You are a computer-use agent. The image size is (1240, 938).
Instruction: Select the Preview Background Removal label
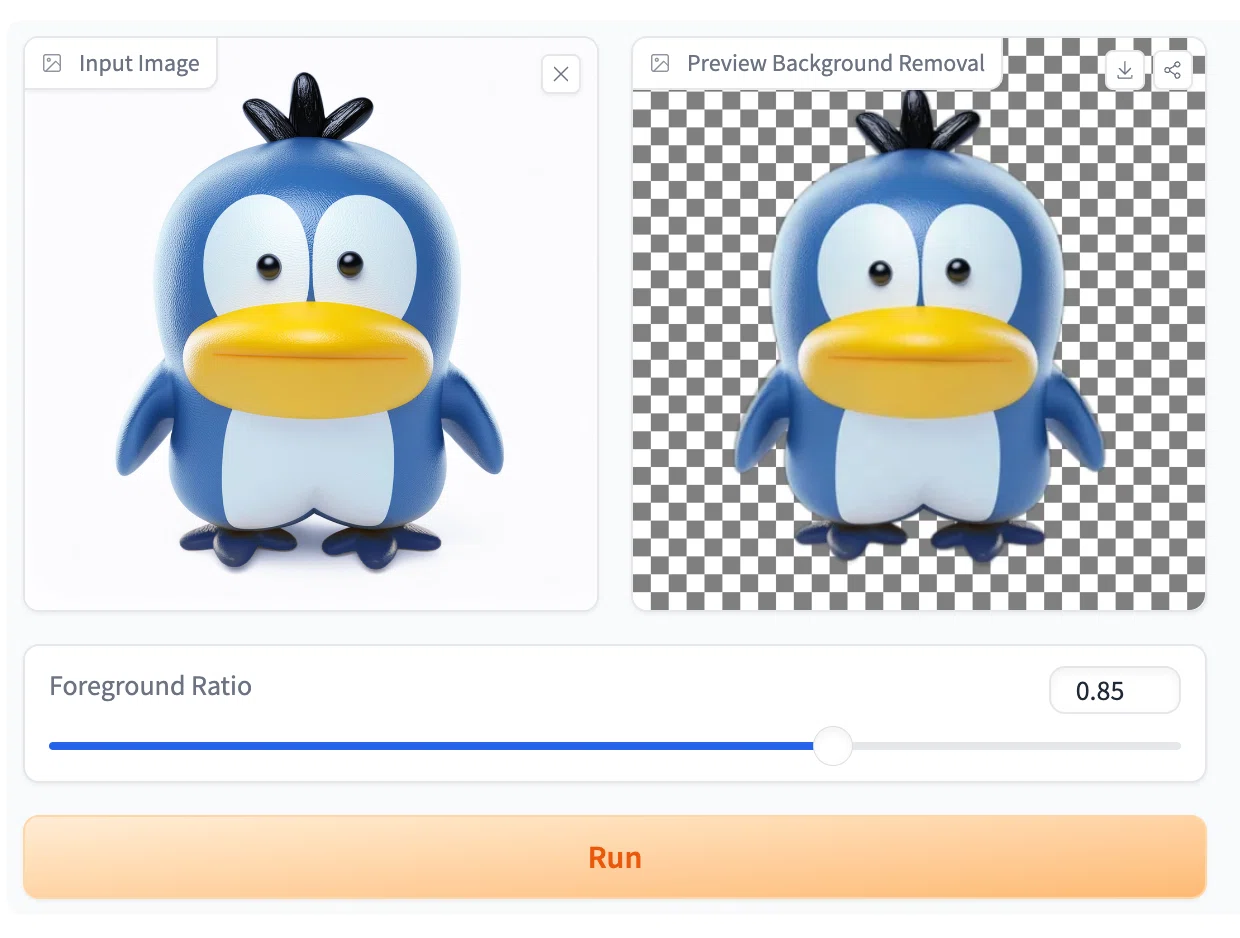click(835, 64)
